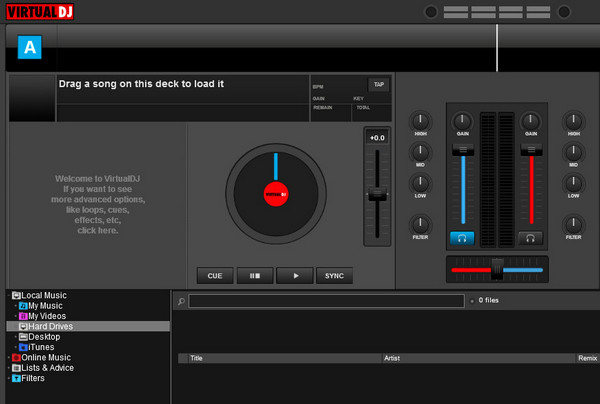Click the left deck FILTER knob
The image size is (600, 404).
pos(421,224)
